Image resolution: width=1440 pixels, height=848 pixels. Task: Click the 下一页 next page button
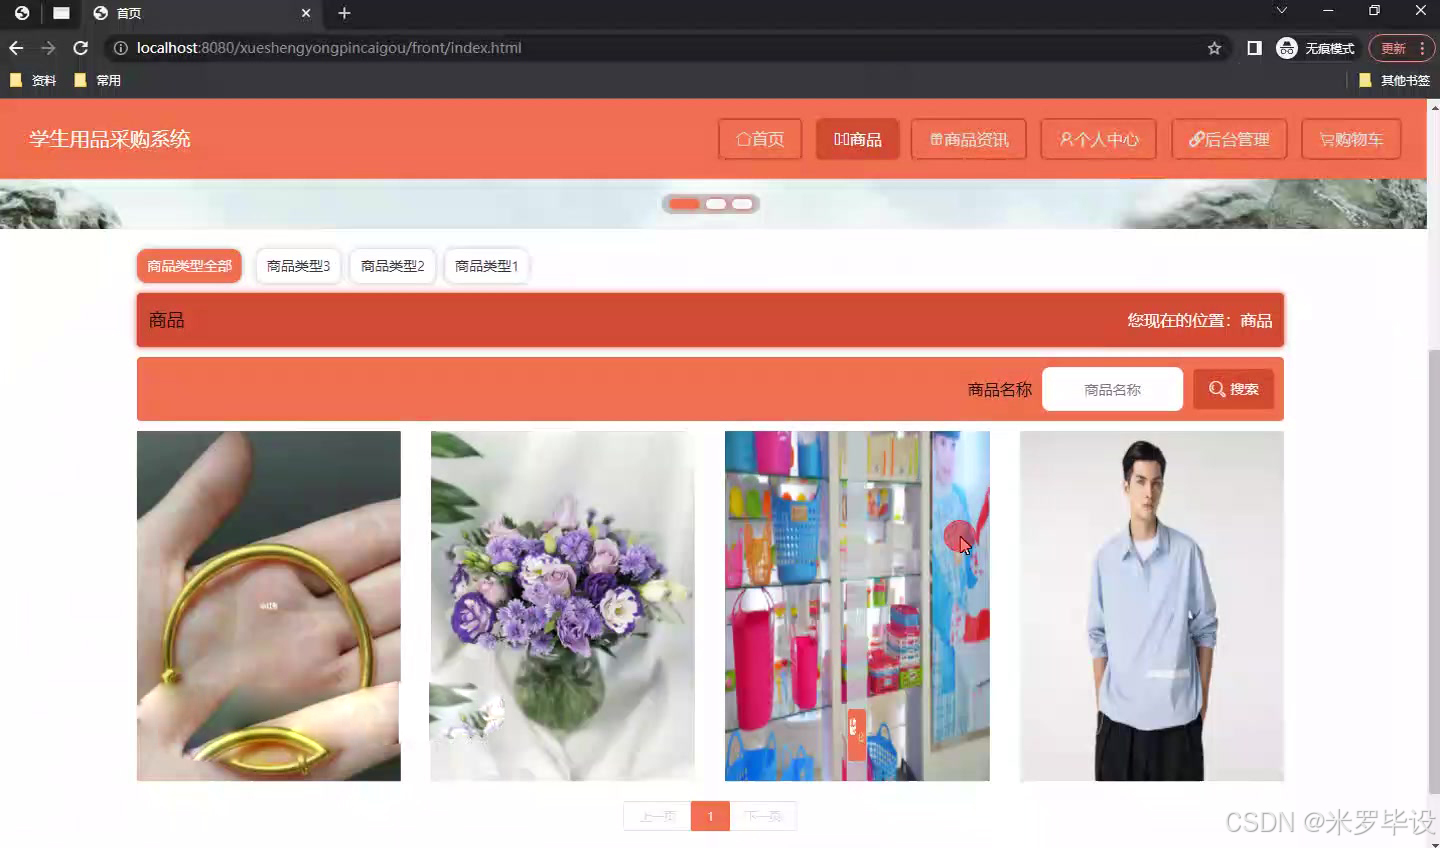tap(763, 816)
